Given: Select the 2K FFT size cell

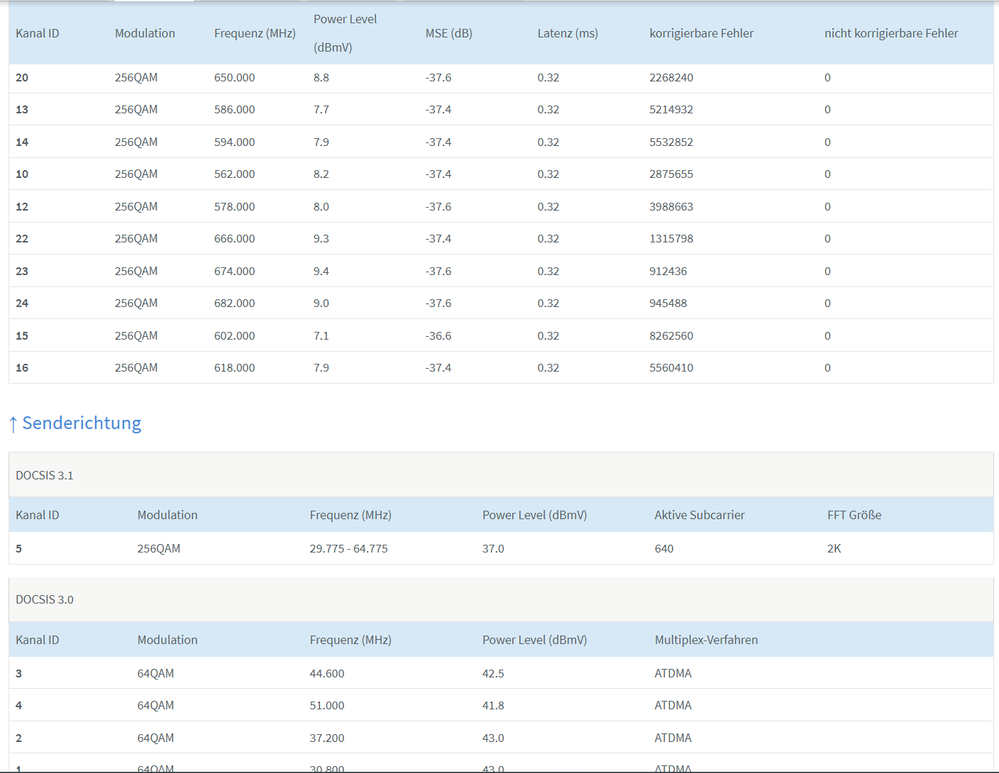Looking at the screenshot, I should click(834, 548).
